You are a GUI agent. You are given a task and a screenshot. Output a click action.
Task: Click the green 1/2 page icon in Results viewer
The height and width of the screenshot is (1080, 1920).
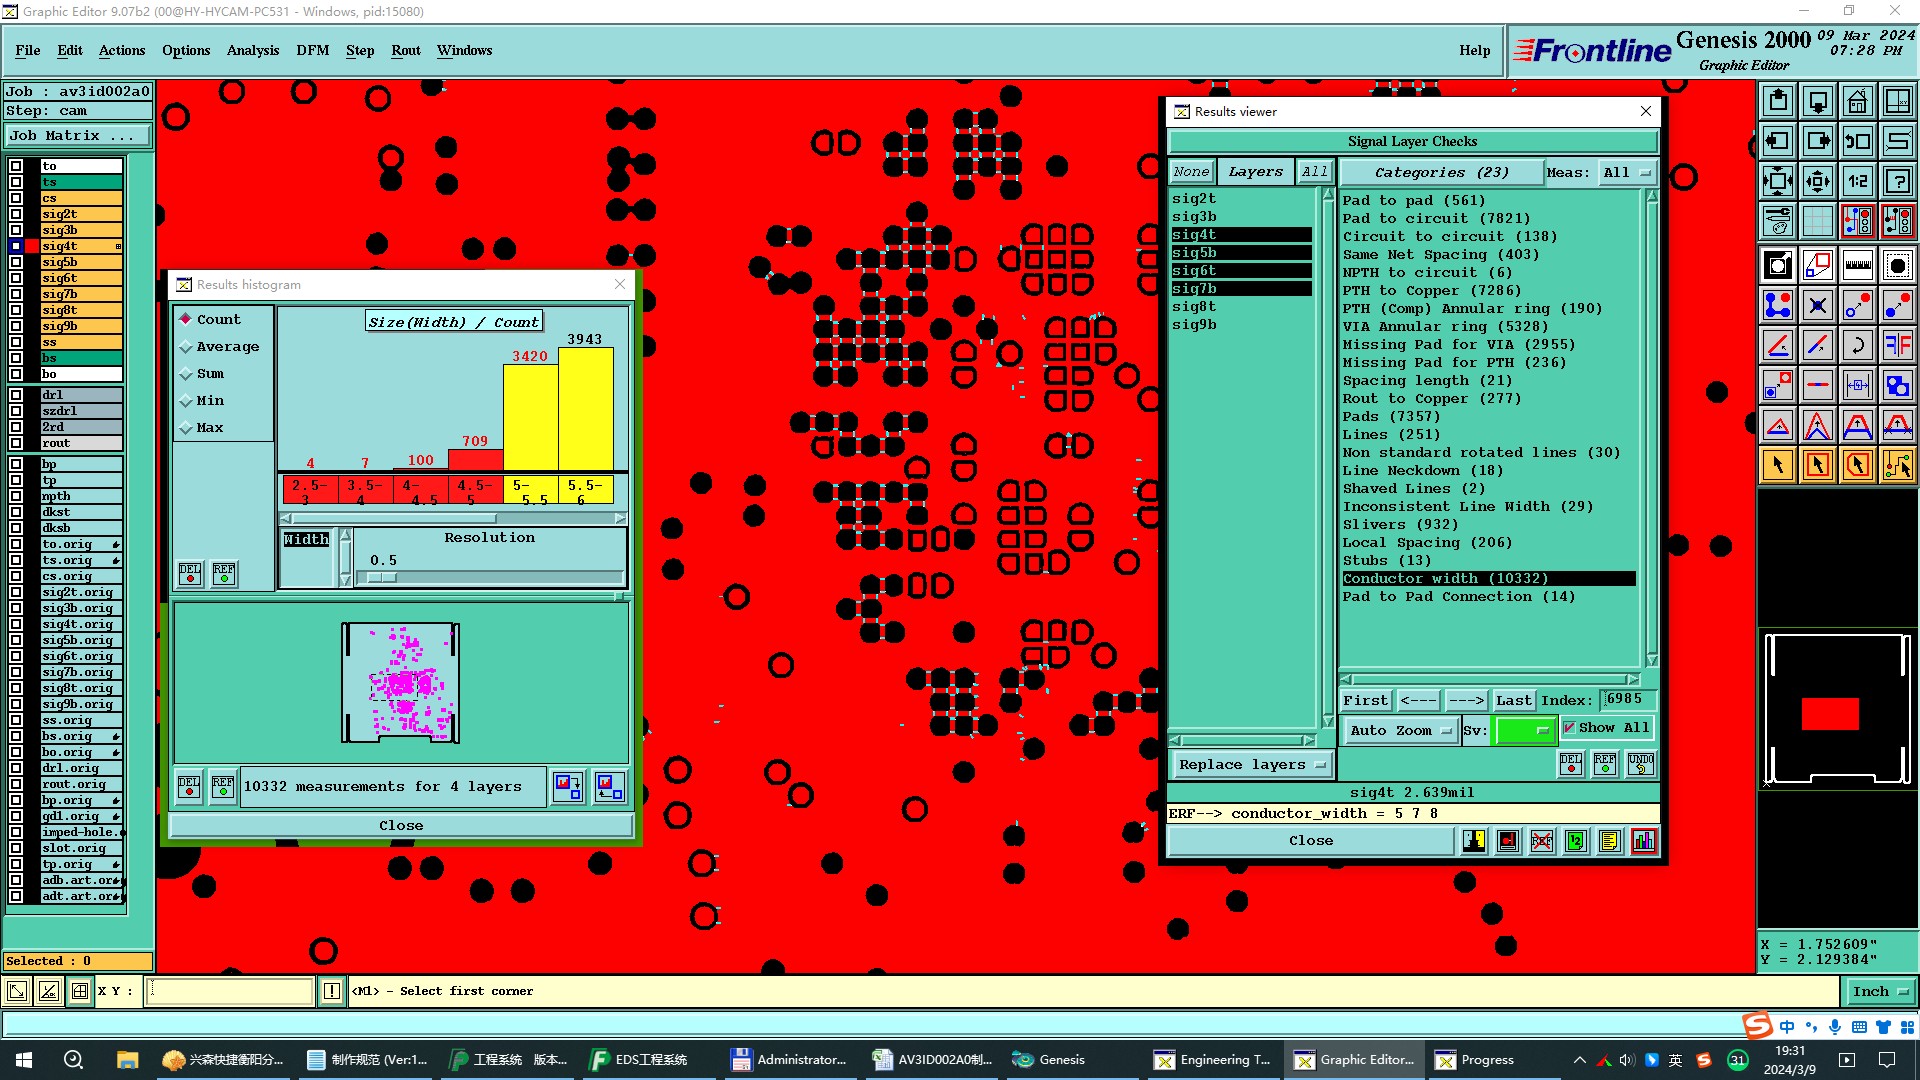[x=1576, y=841]
